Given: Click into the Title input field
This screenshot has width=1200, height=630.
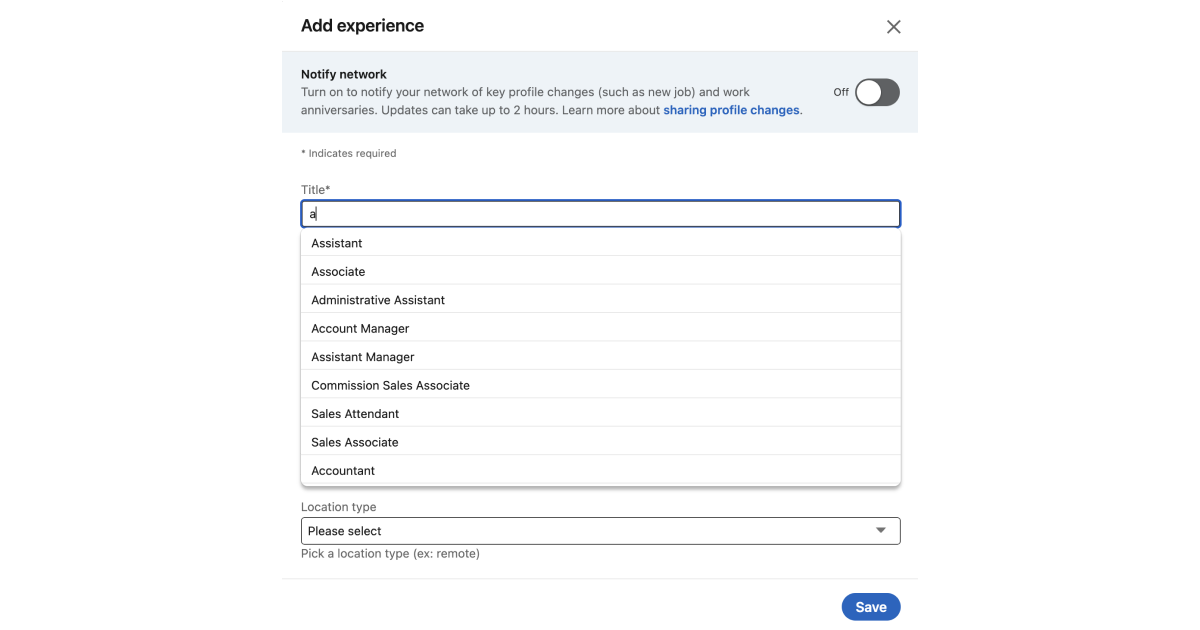Looking at the screenshot, I should tap(600, 214).
